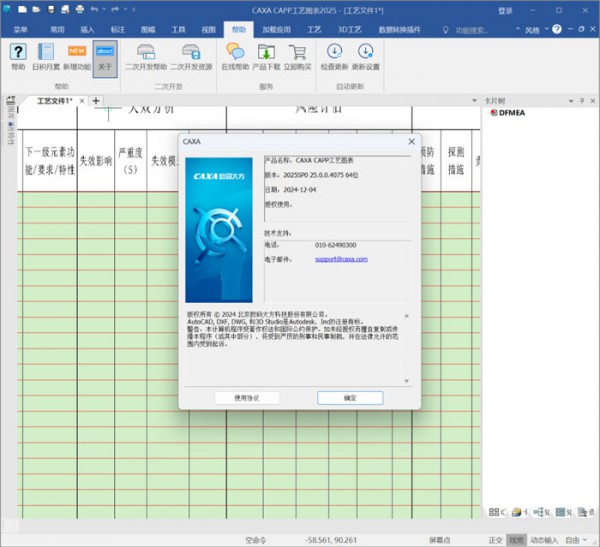Switch to the 数据转换插件 ribbon tab
600x547 pixels.
tap(399, 29)
